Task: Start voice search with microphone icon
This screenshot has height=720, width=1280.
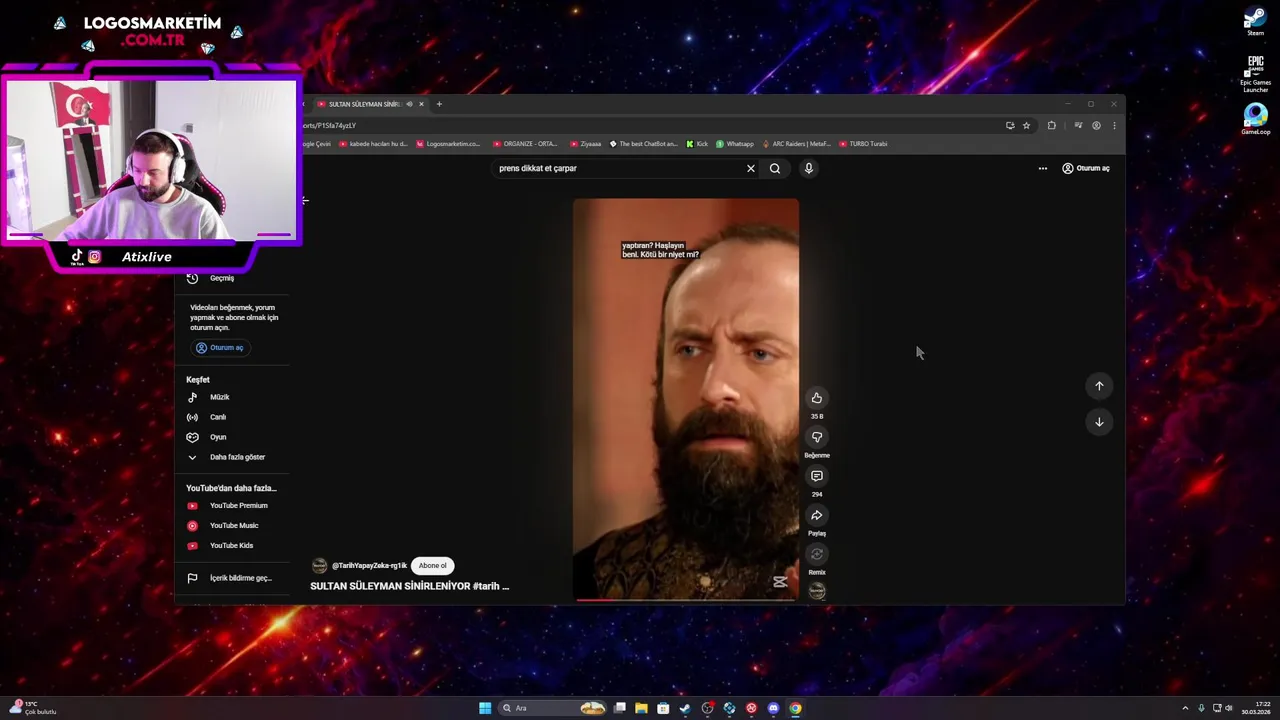Action: tap(809, 168)
